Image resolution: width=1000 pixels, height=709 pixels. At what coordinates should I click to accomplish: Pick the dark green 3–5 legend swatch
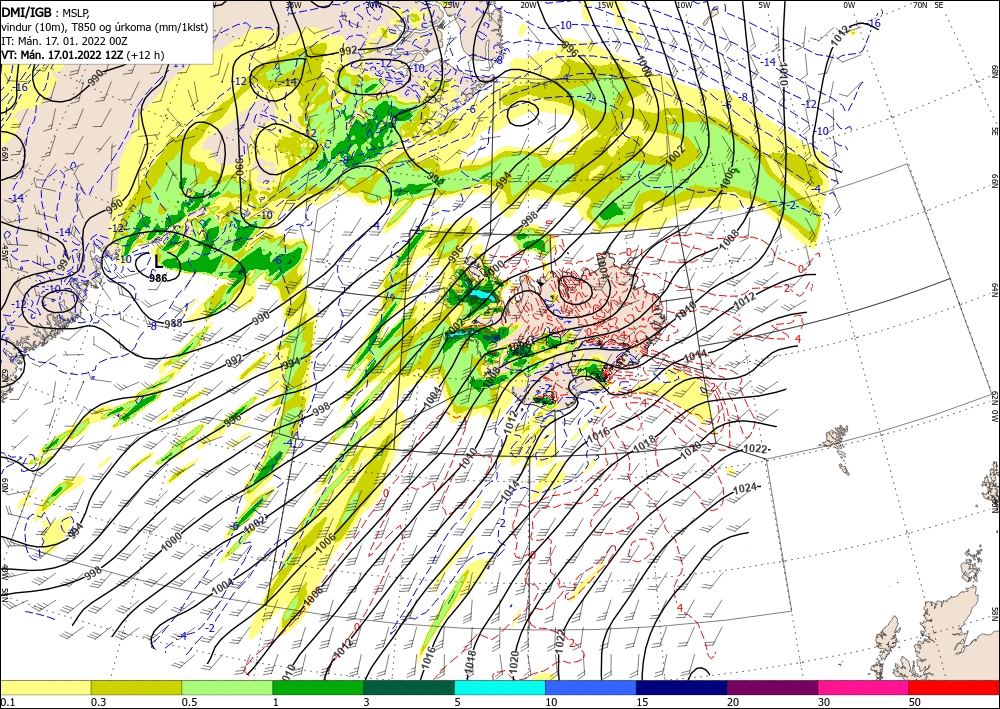pyautogui.click(x=409, y=687)
